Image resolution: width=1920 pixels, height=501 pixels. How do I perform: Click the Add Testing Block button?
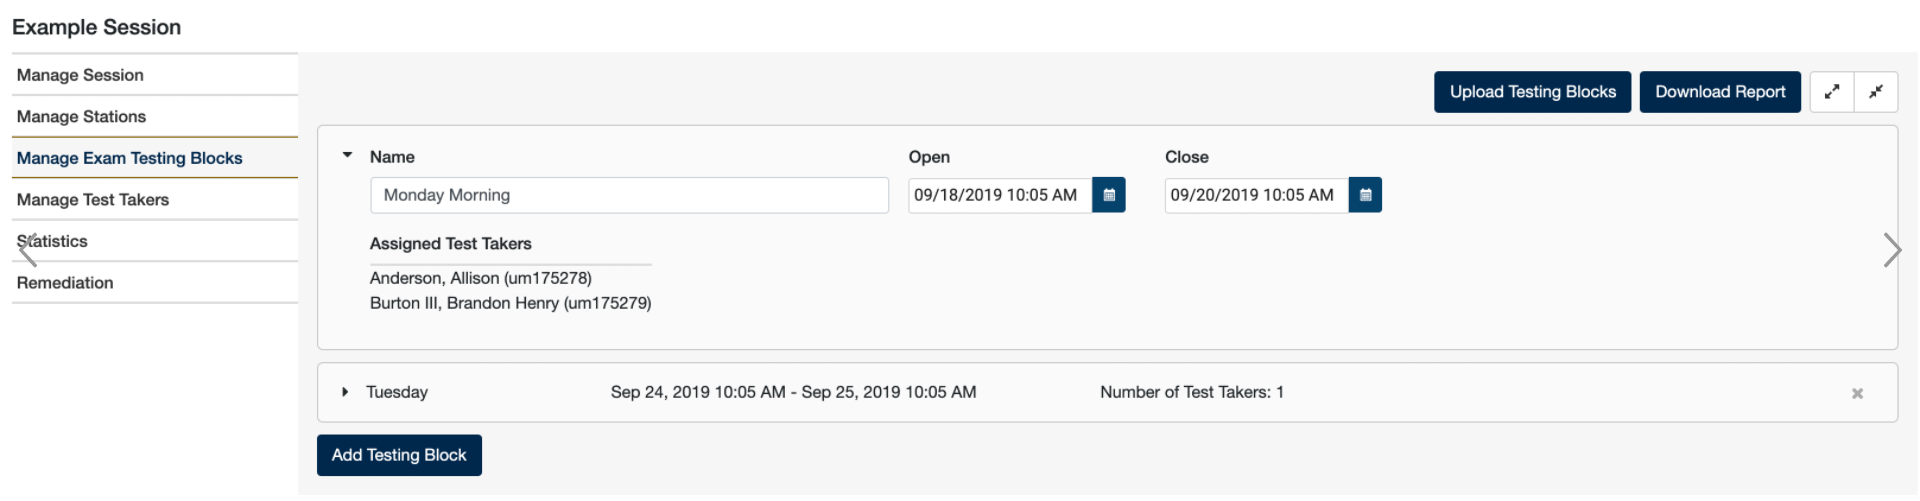(399, 455)
